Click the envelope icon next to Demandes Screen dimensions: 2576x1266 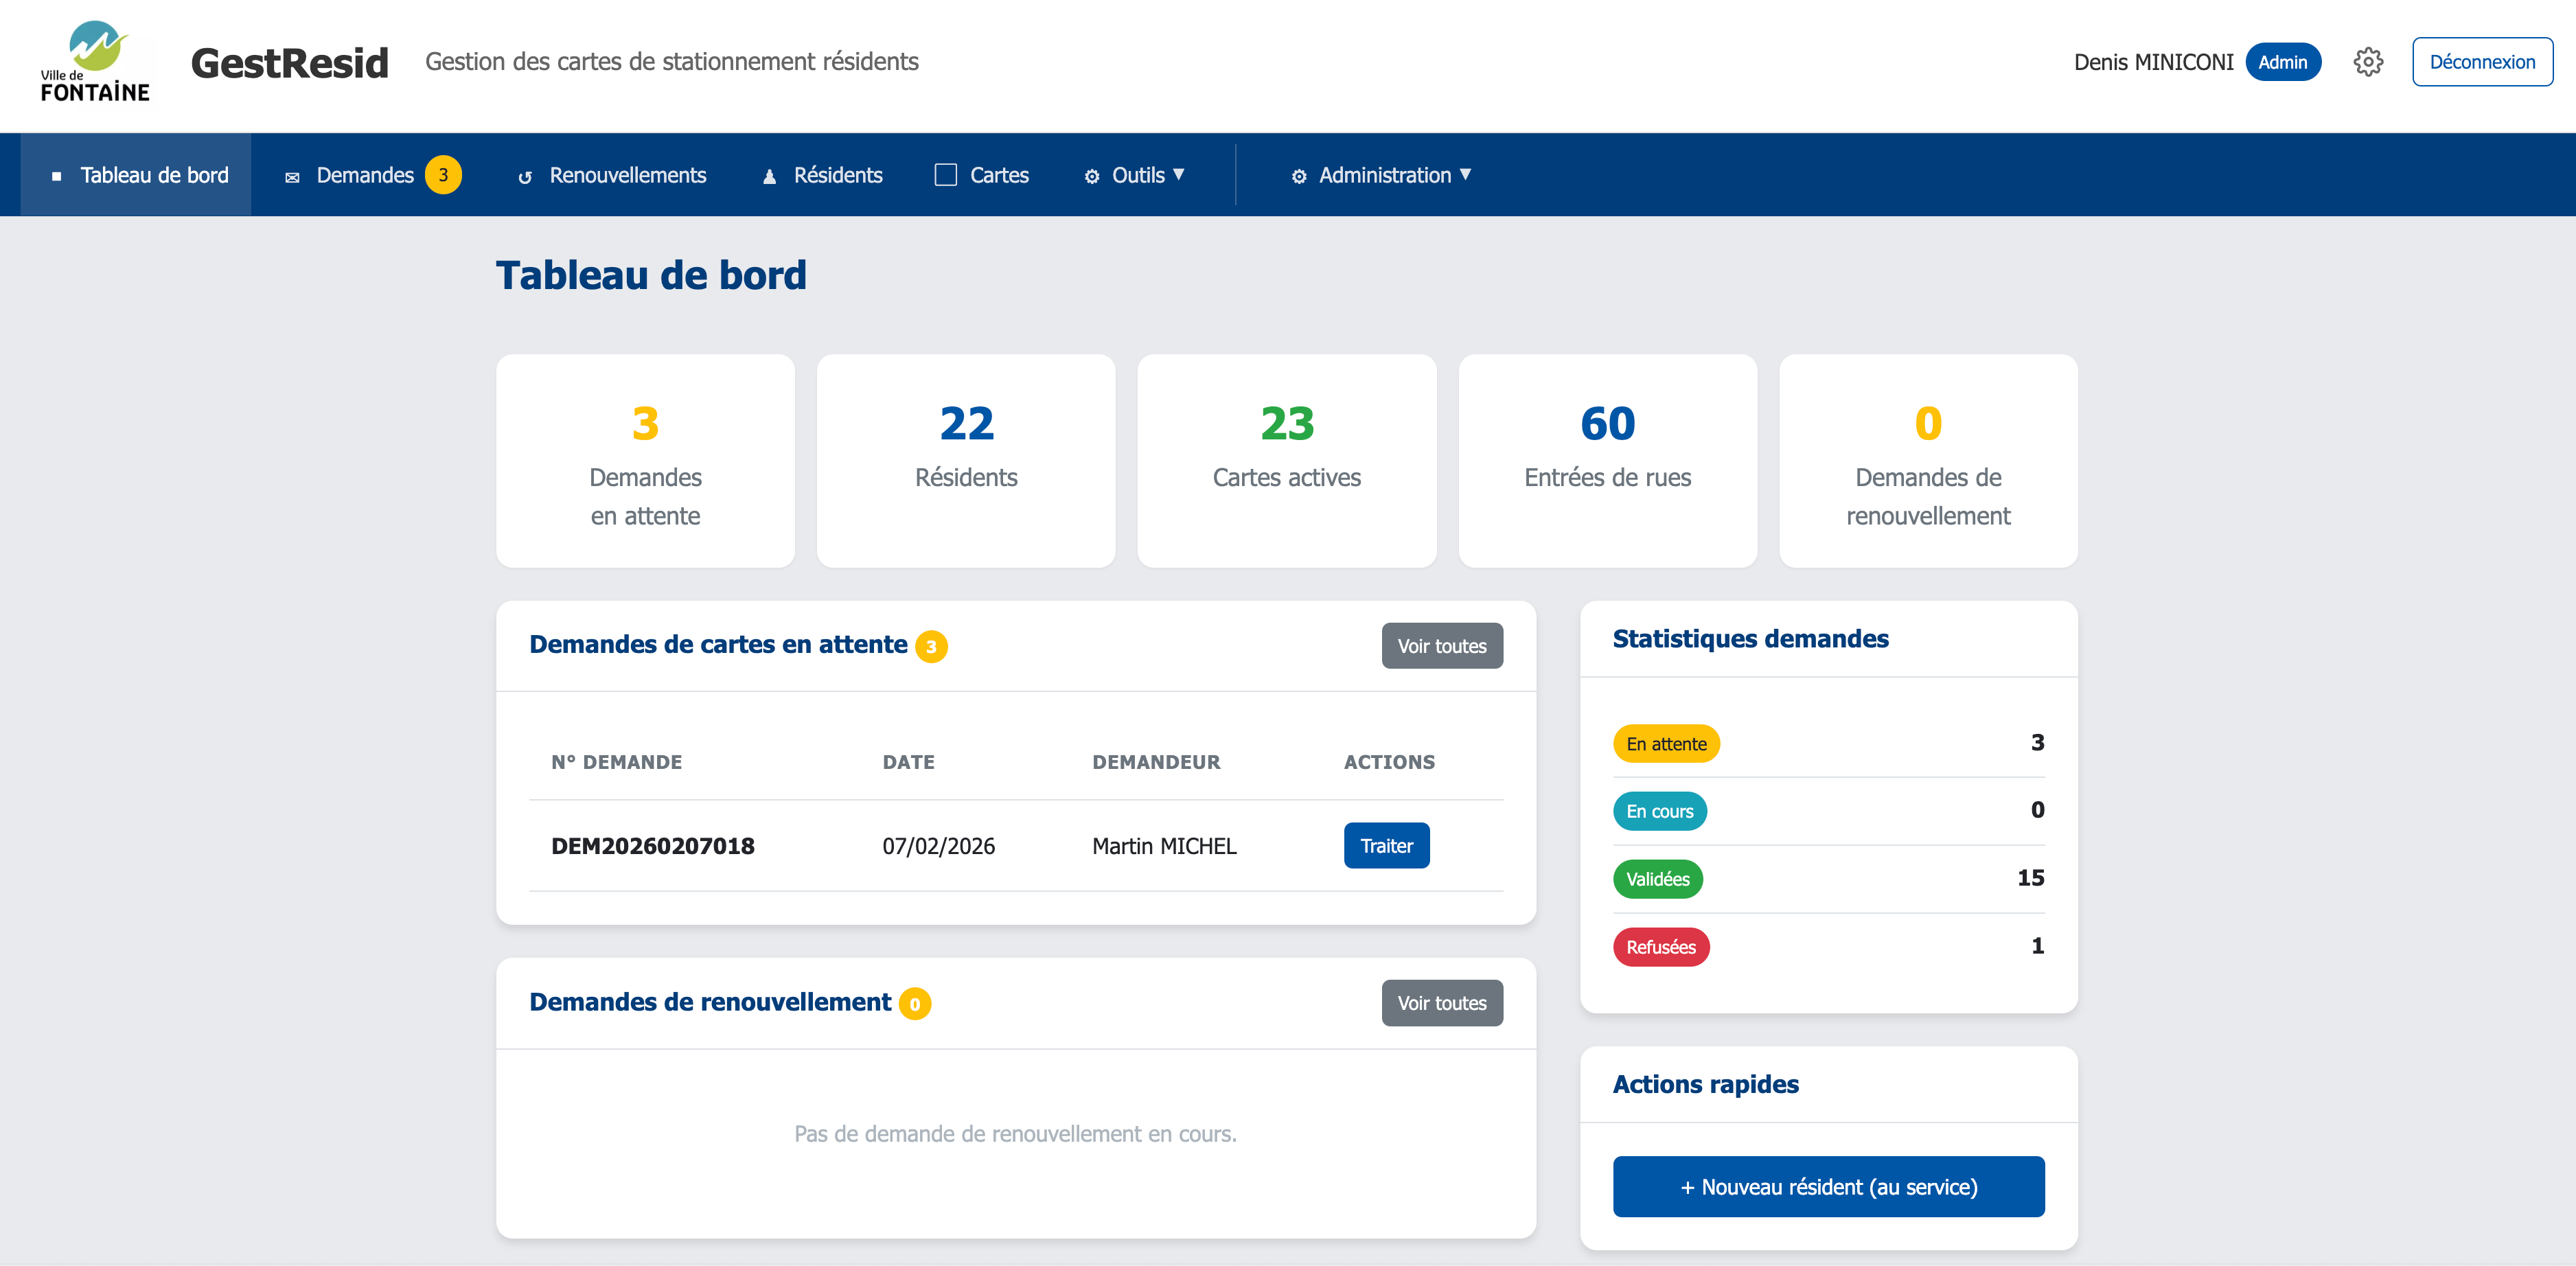tap(292, 175)
